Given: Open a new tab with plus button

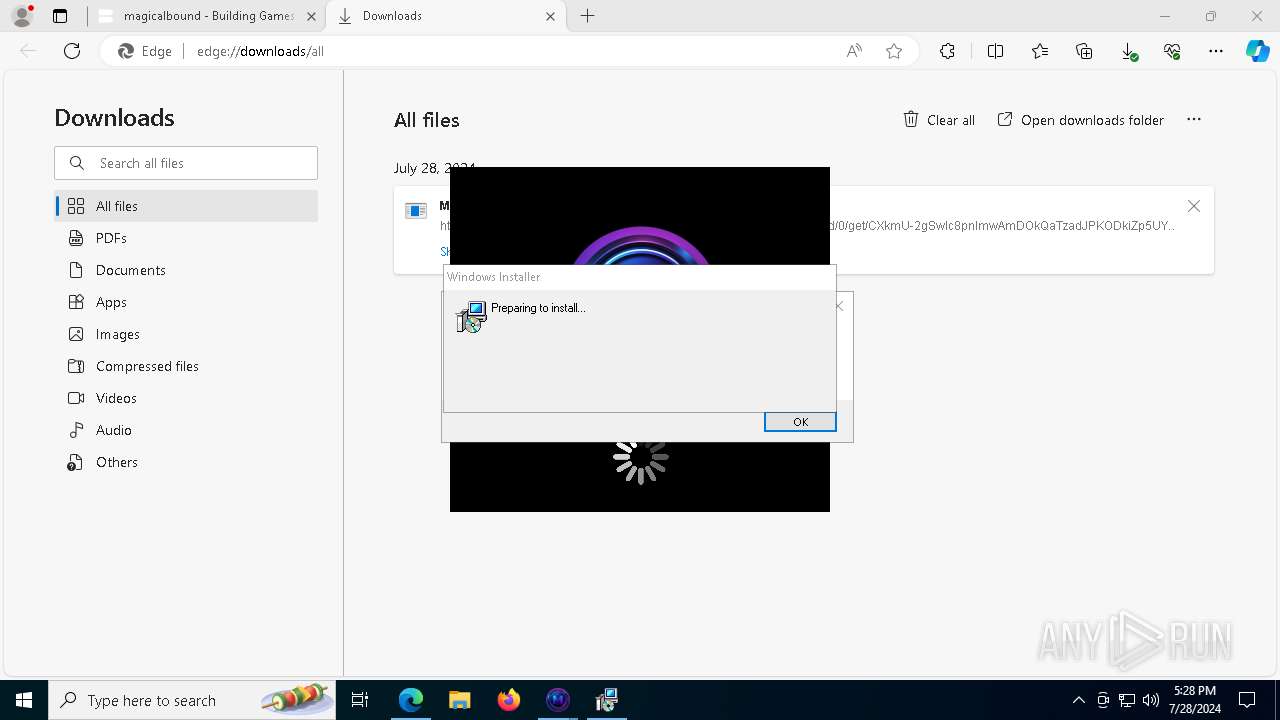Looking at the screenshot, I should 588,16.
